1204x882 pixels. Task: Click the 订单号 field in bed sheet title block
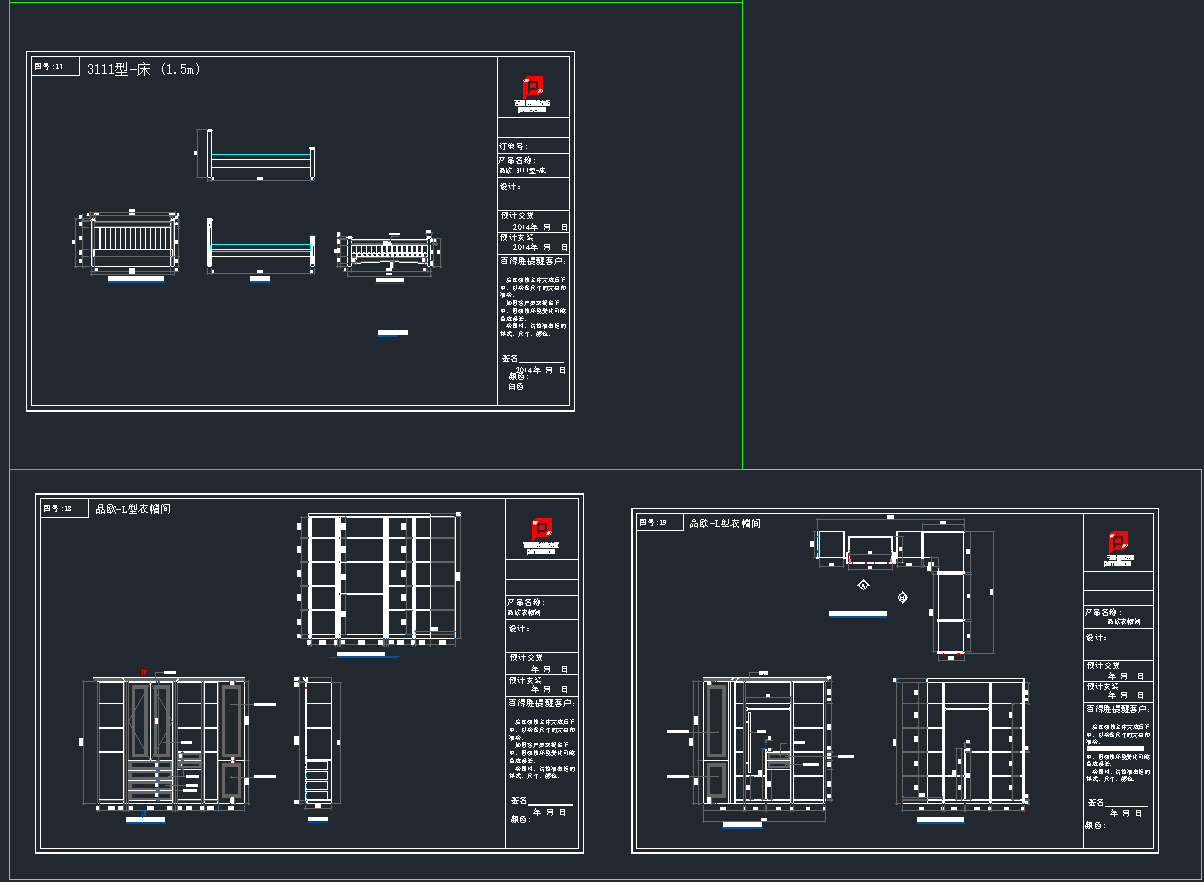click(x=534, y=145)
